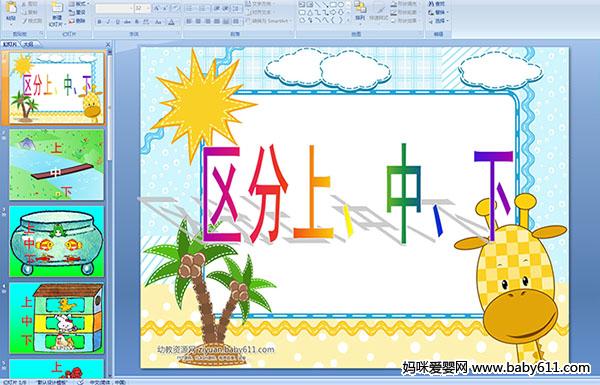The image size is (600, 385).
Task: Activate the Format Painter 格式刷 tool
Action: pos(32,21)
